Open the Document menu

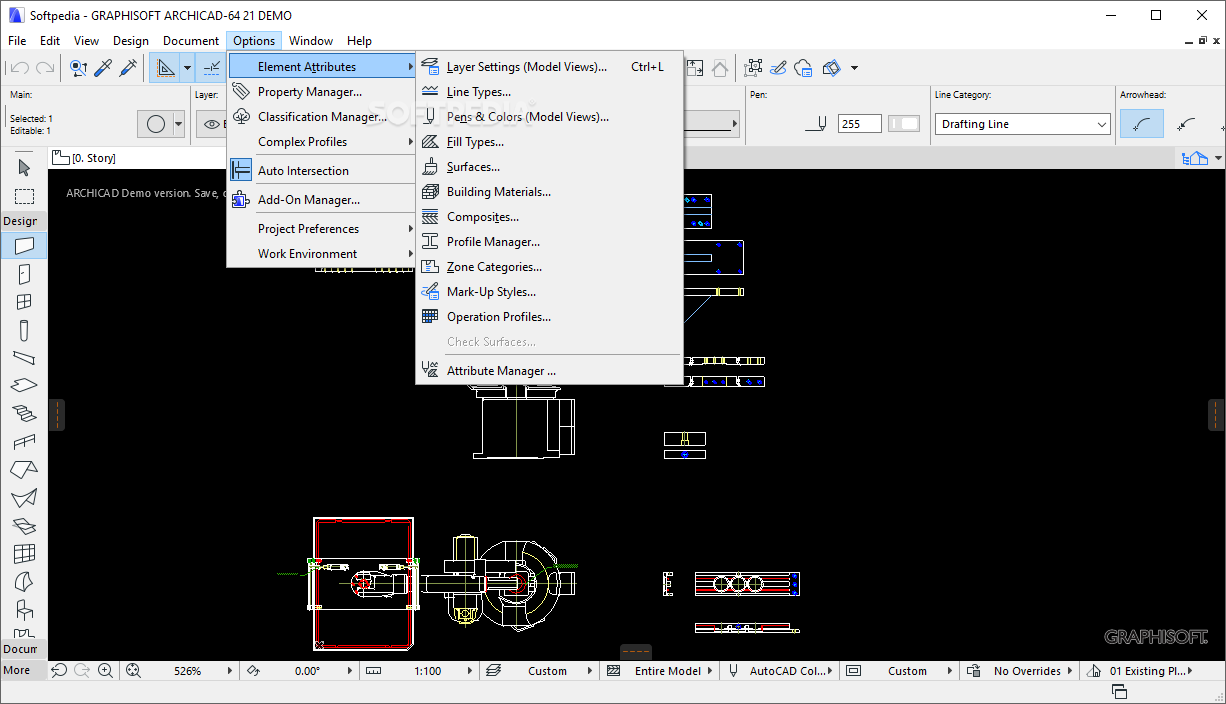click(x=191, y=41)
